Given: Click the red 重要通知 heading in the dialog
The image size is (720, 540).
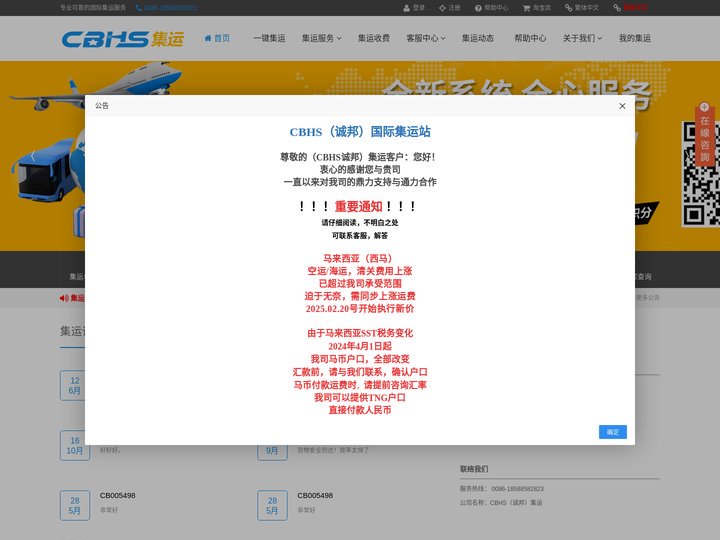Looking at the screenshot, I should (x=358, y=207).
